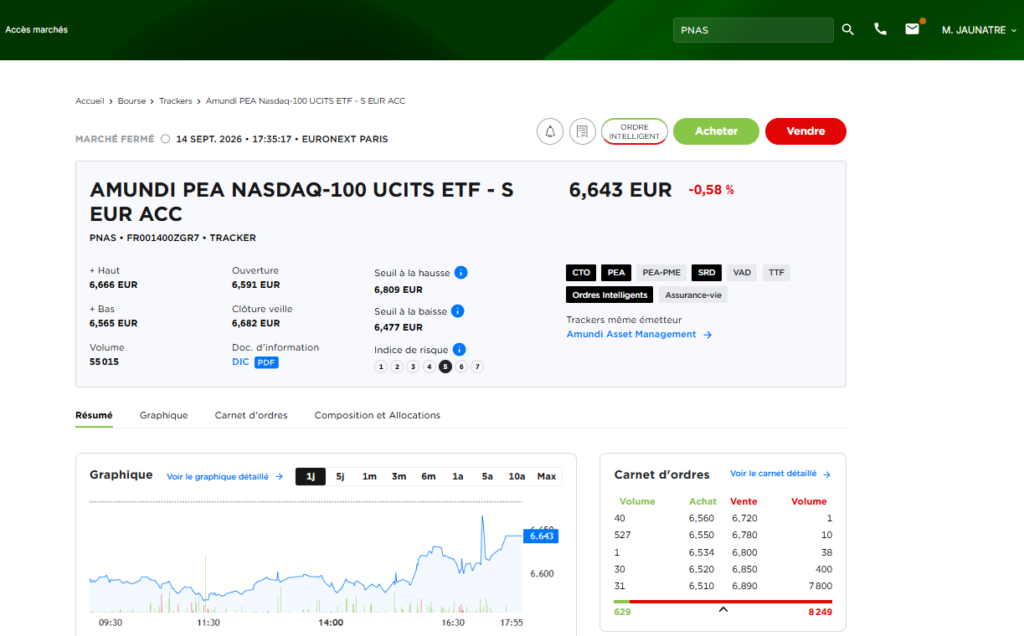
Task: Open the mail messages icon
Action: click(x=912, y=29)
